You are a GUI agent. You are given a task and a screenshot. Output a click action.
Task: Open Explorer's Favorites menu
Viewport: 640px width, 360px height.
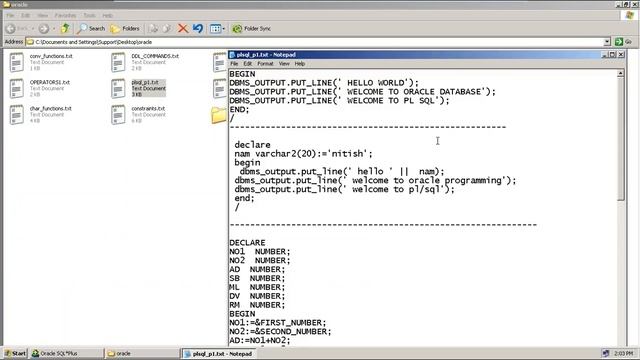[x=65, y=16]
